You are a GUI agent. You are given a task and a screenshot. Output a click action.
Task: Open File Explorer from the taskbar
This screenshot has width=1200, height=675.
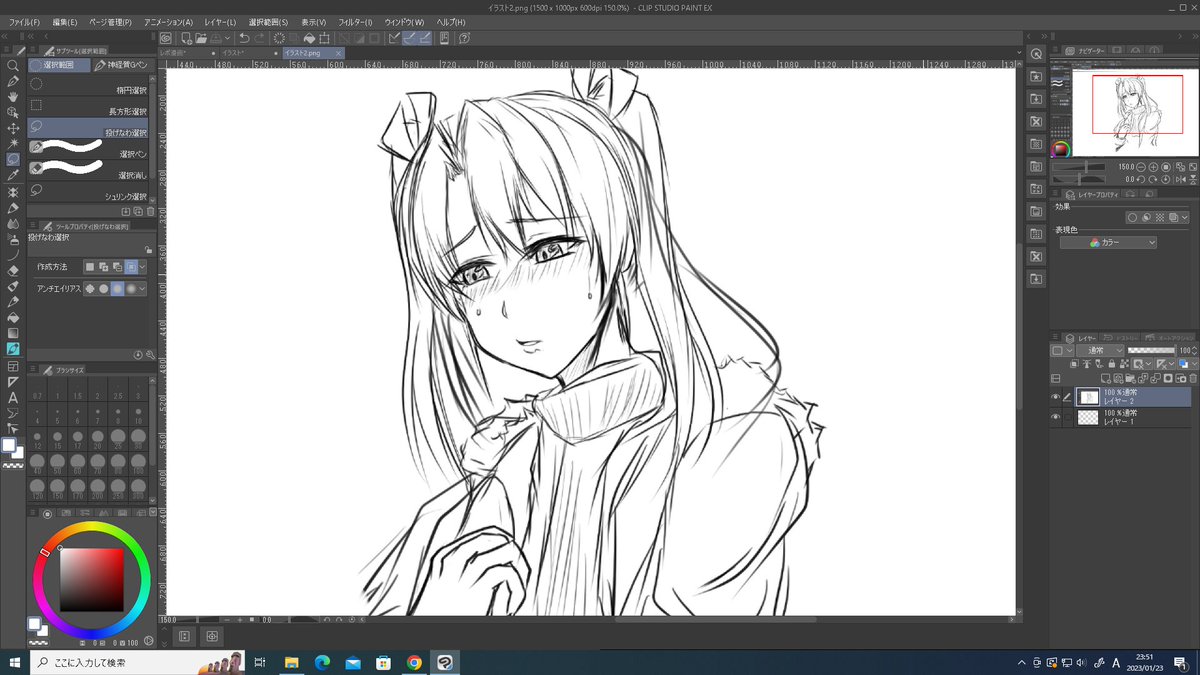[291, 662]
